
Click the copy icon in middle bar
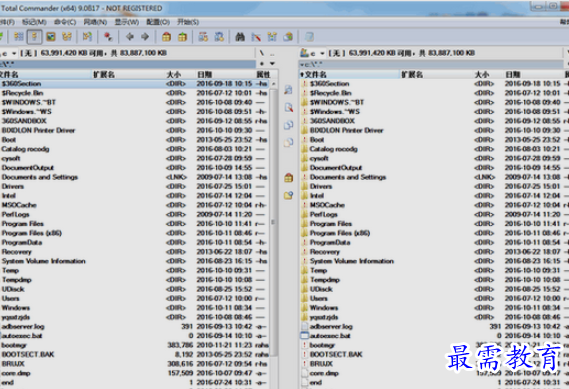click(x=288, y=124)
